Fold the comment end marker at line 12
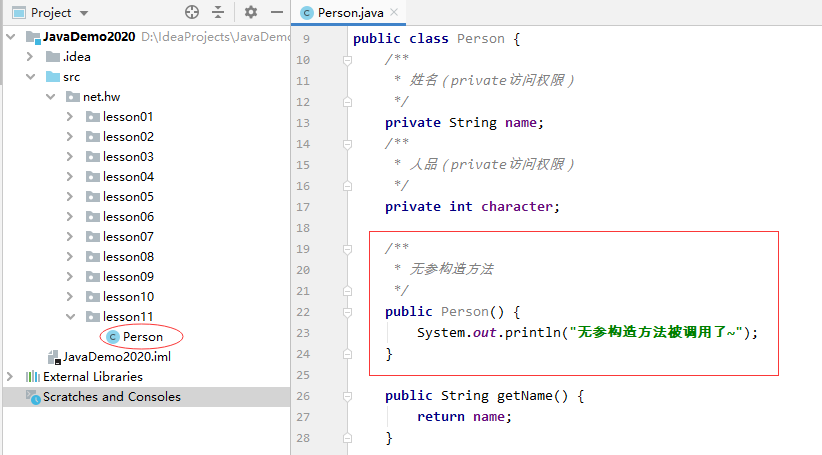822x455 pixels. tap(347, 102)
